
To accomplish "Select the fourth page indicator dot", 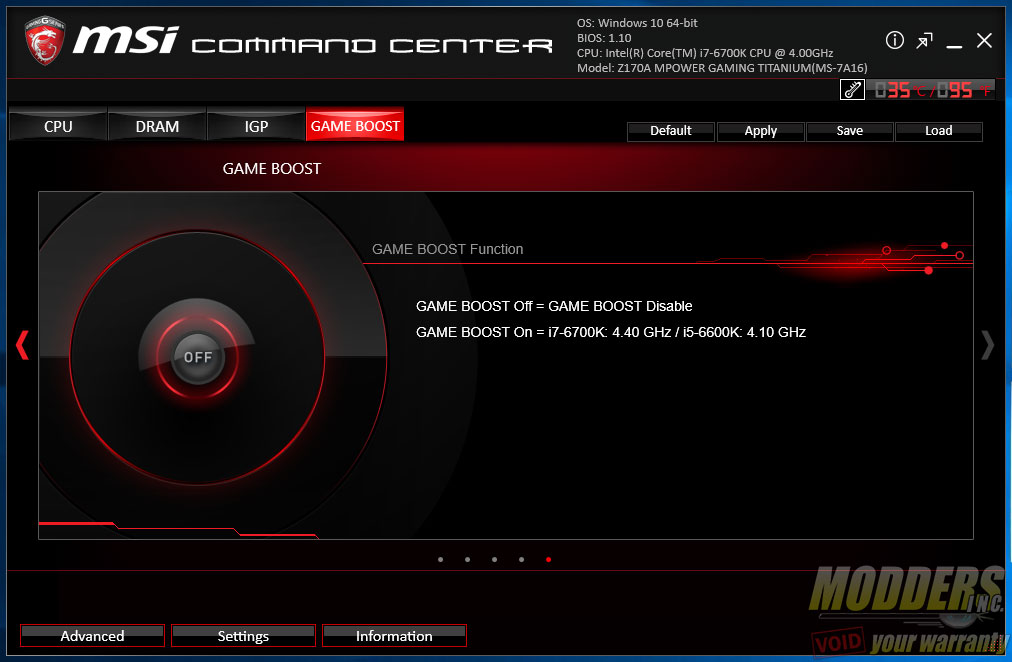I will pos(521,559).
